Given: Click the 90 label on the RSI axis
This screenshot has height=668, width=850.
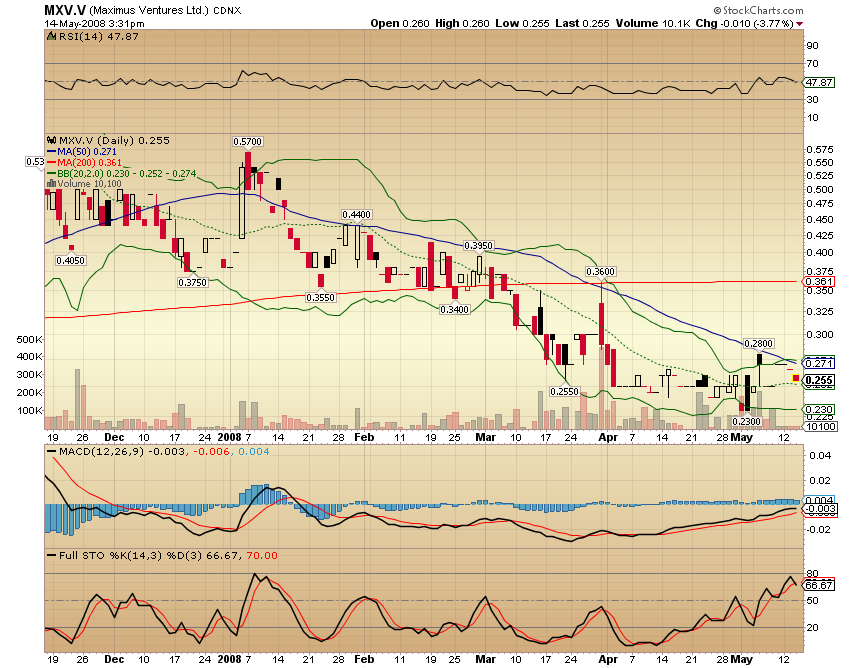Looking at the screenshot, I should [x=812, y=46].
